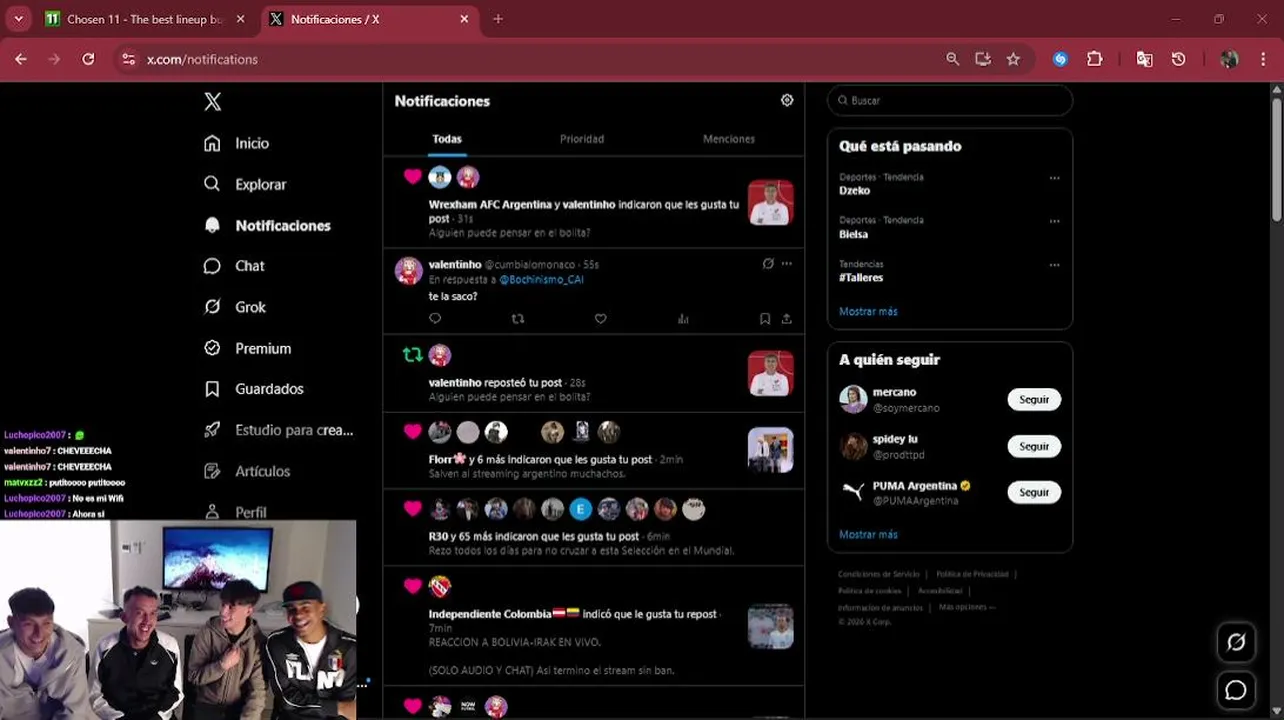Open Grok from sidebar

pos(234,307)
